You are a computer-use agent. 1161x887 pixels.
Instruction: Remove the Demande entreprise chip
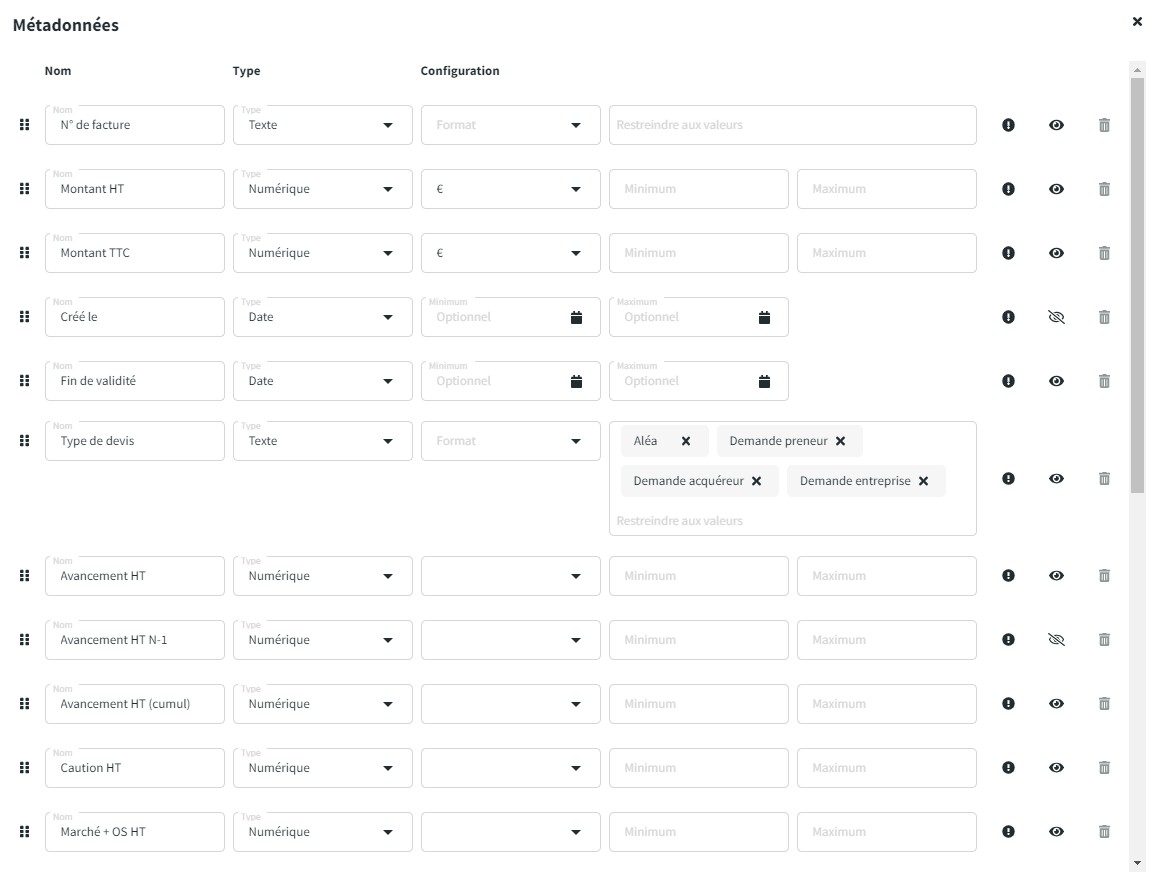923,481
